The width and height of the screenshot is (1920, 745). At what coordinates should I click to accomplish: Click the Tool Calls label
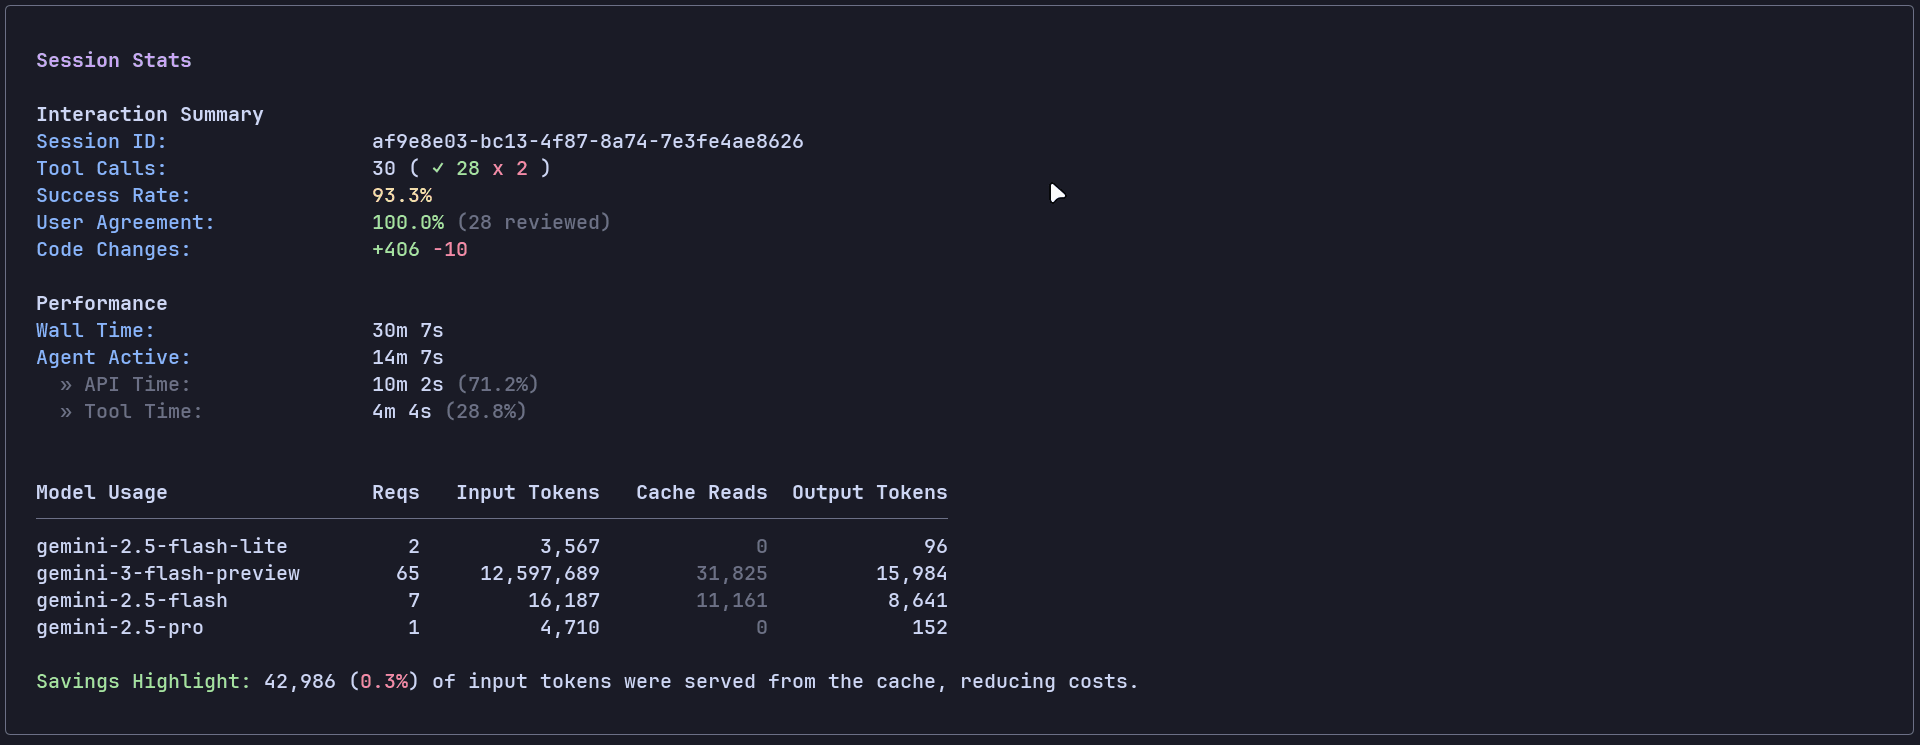pyautogui.click(x=102, y=168)
